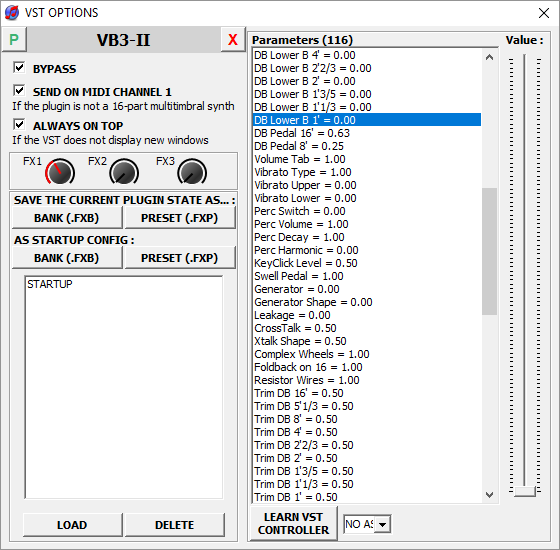Select Generator Shape parameter
The width and height of the screenshot is (560, 550).
(367, 302)
